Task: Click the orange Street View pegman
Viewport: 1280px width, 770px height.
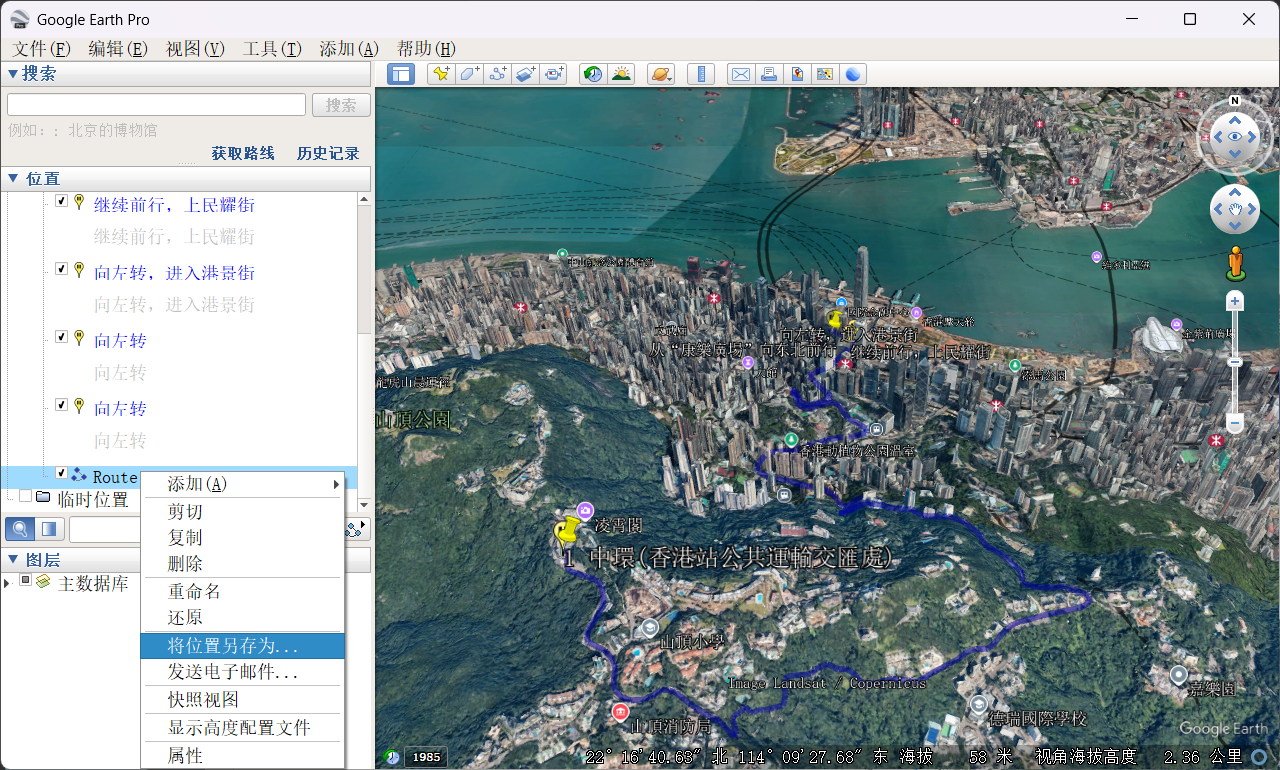Action: point(1235,262)
